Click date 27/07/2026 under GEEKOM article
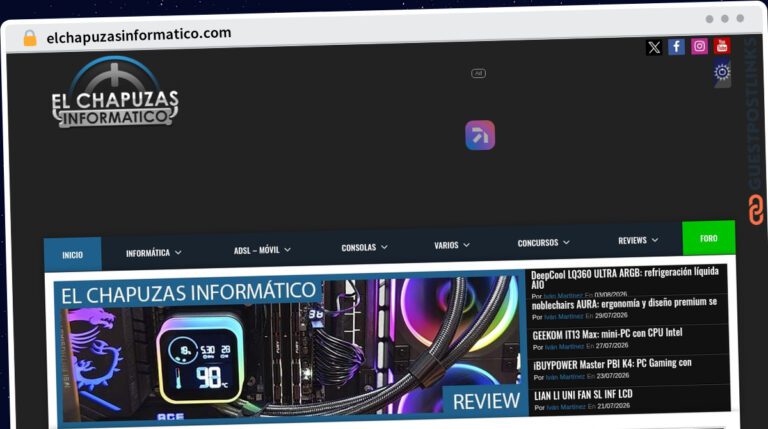The image size is (768, 429). pyautogui.click(x=612, y=346)
